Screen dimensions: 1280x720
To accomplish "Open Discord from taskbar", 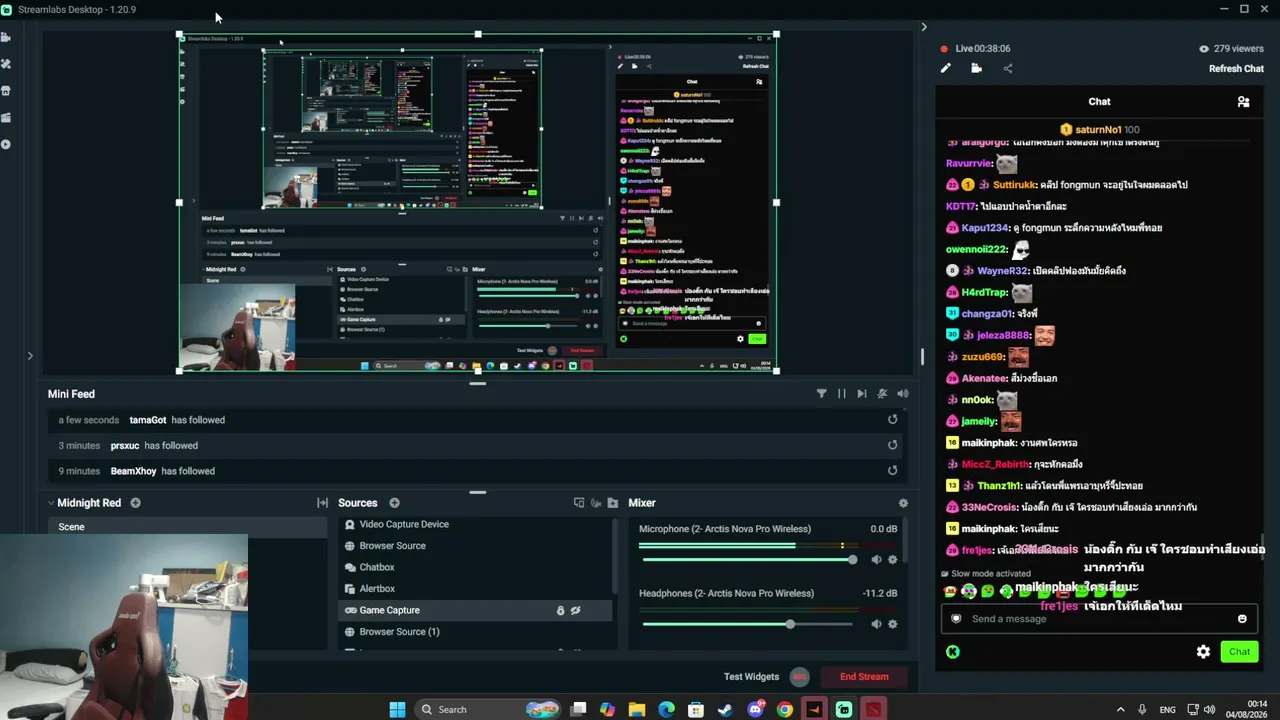I will point(755,709).
